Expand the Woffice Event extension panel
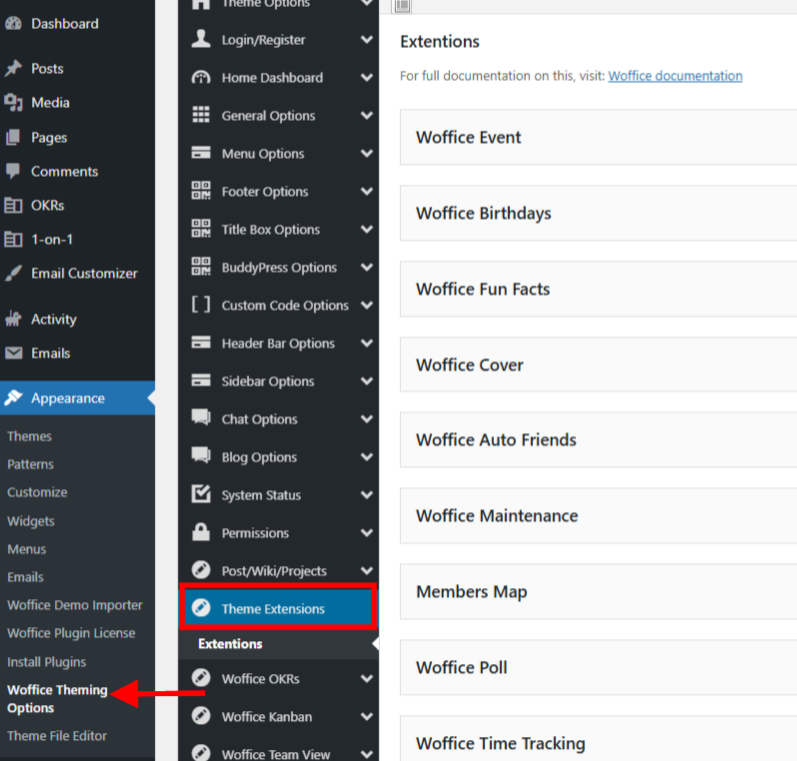The height and width of the screenshot is (761, 797). click(x=598, y=138)
